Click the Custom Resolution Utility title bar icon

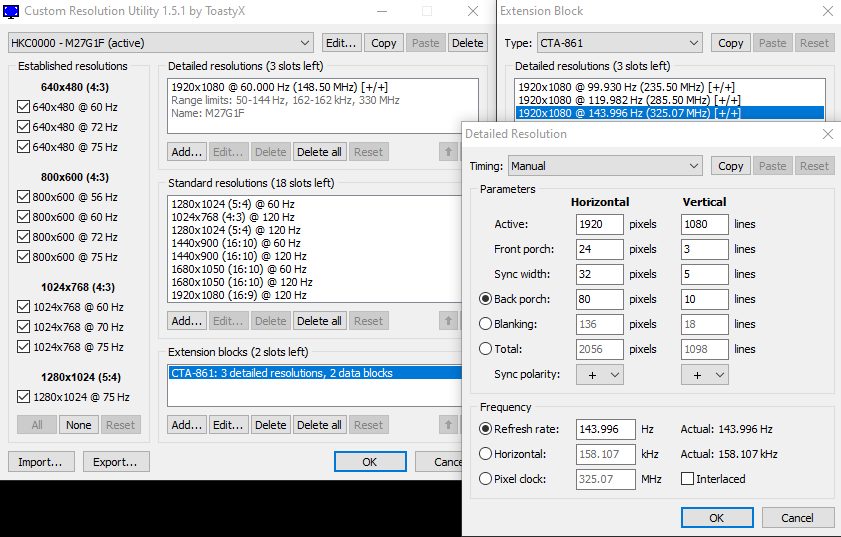point(11,11)
